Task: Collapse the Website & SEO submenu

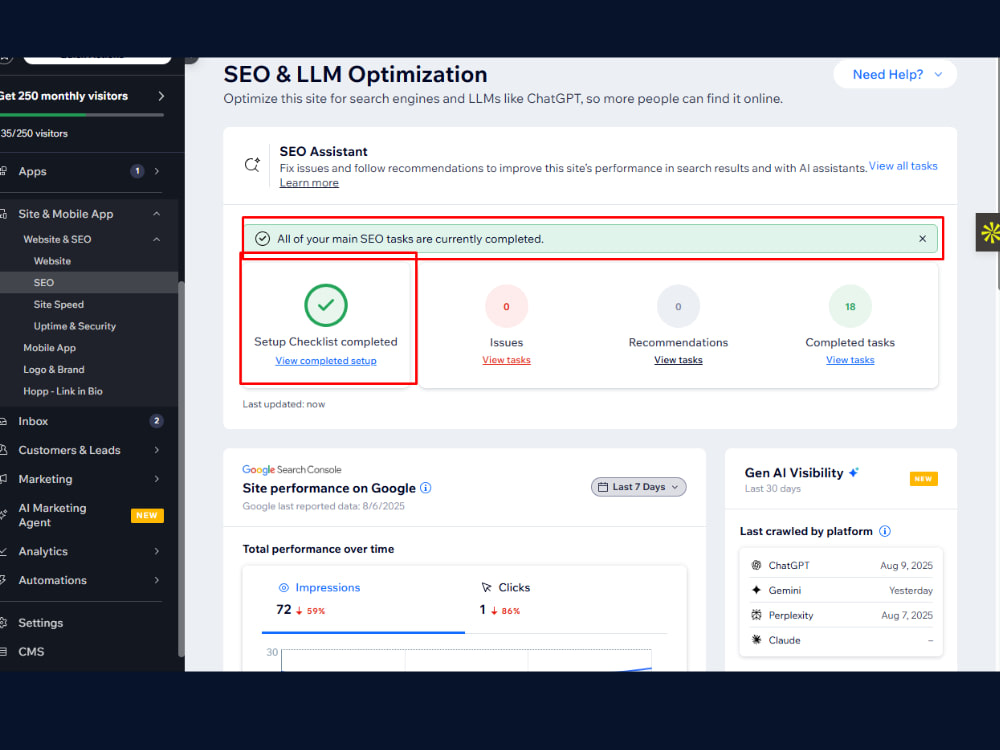Action: coord(157,239)
